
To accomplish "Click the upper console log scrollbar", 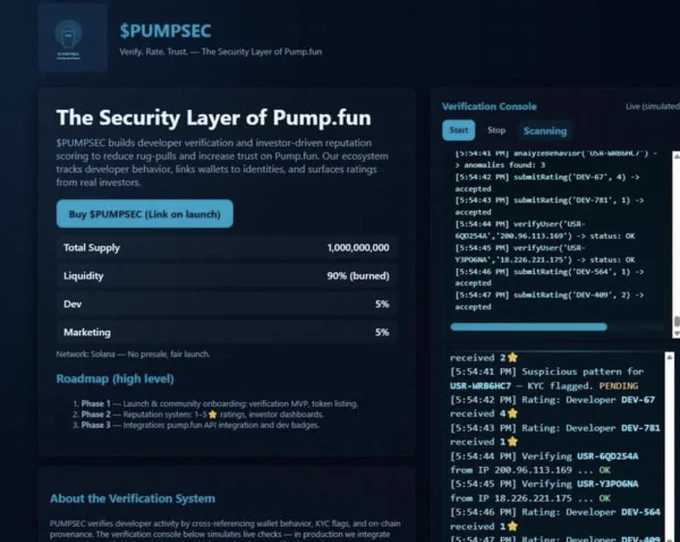I will [676, 244].
